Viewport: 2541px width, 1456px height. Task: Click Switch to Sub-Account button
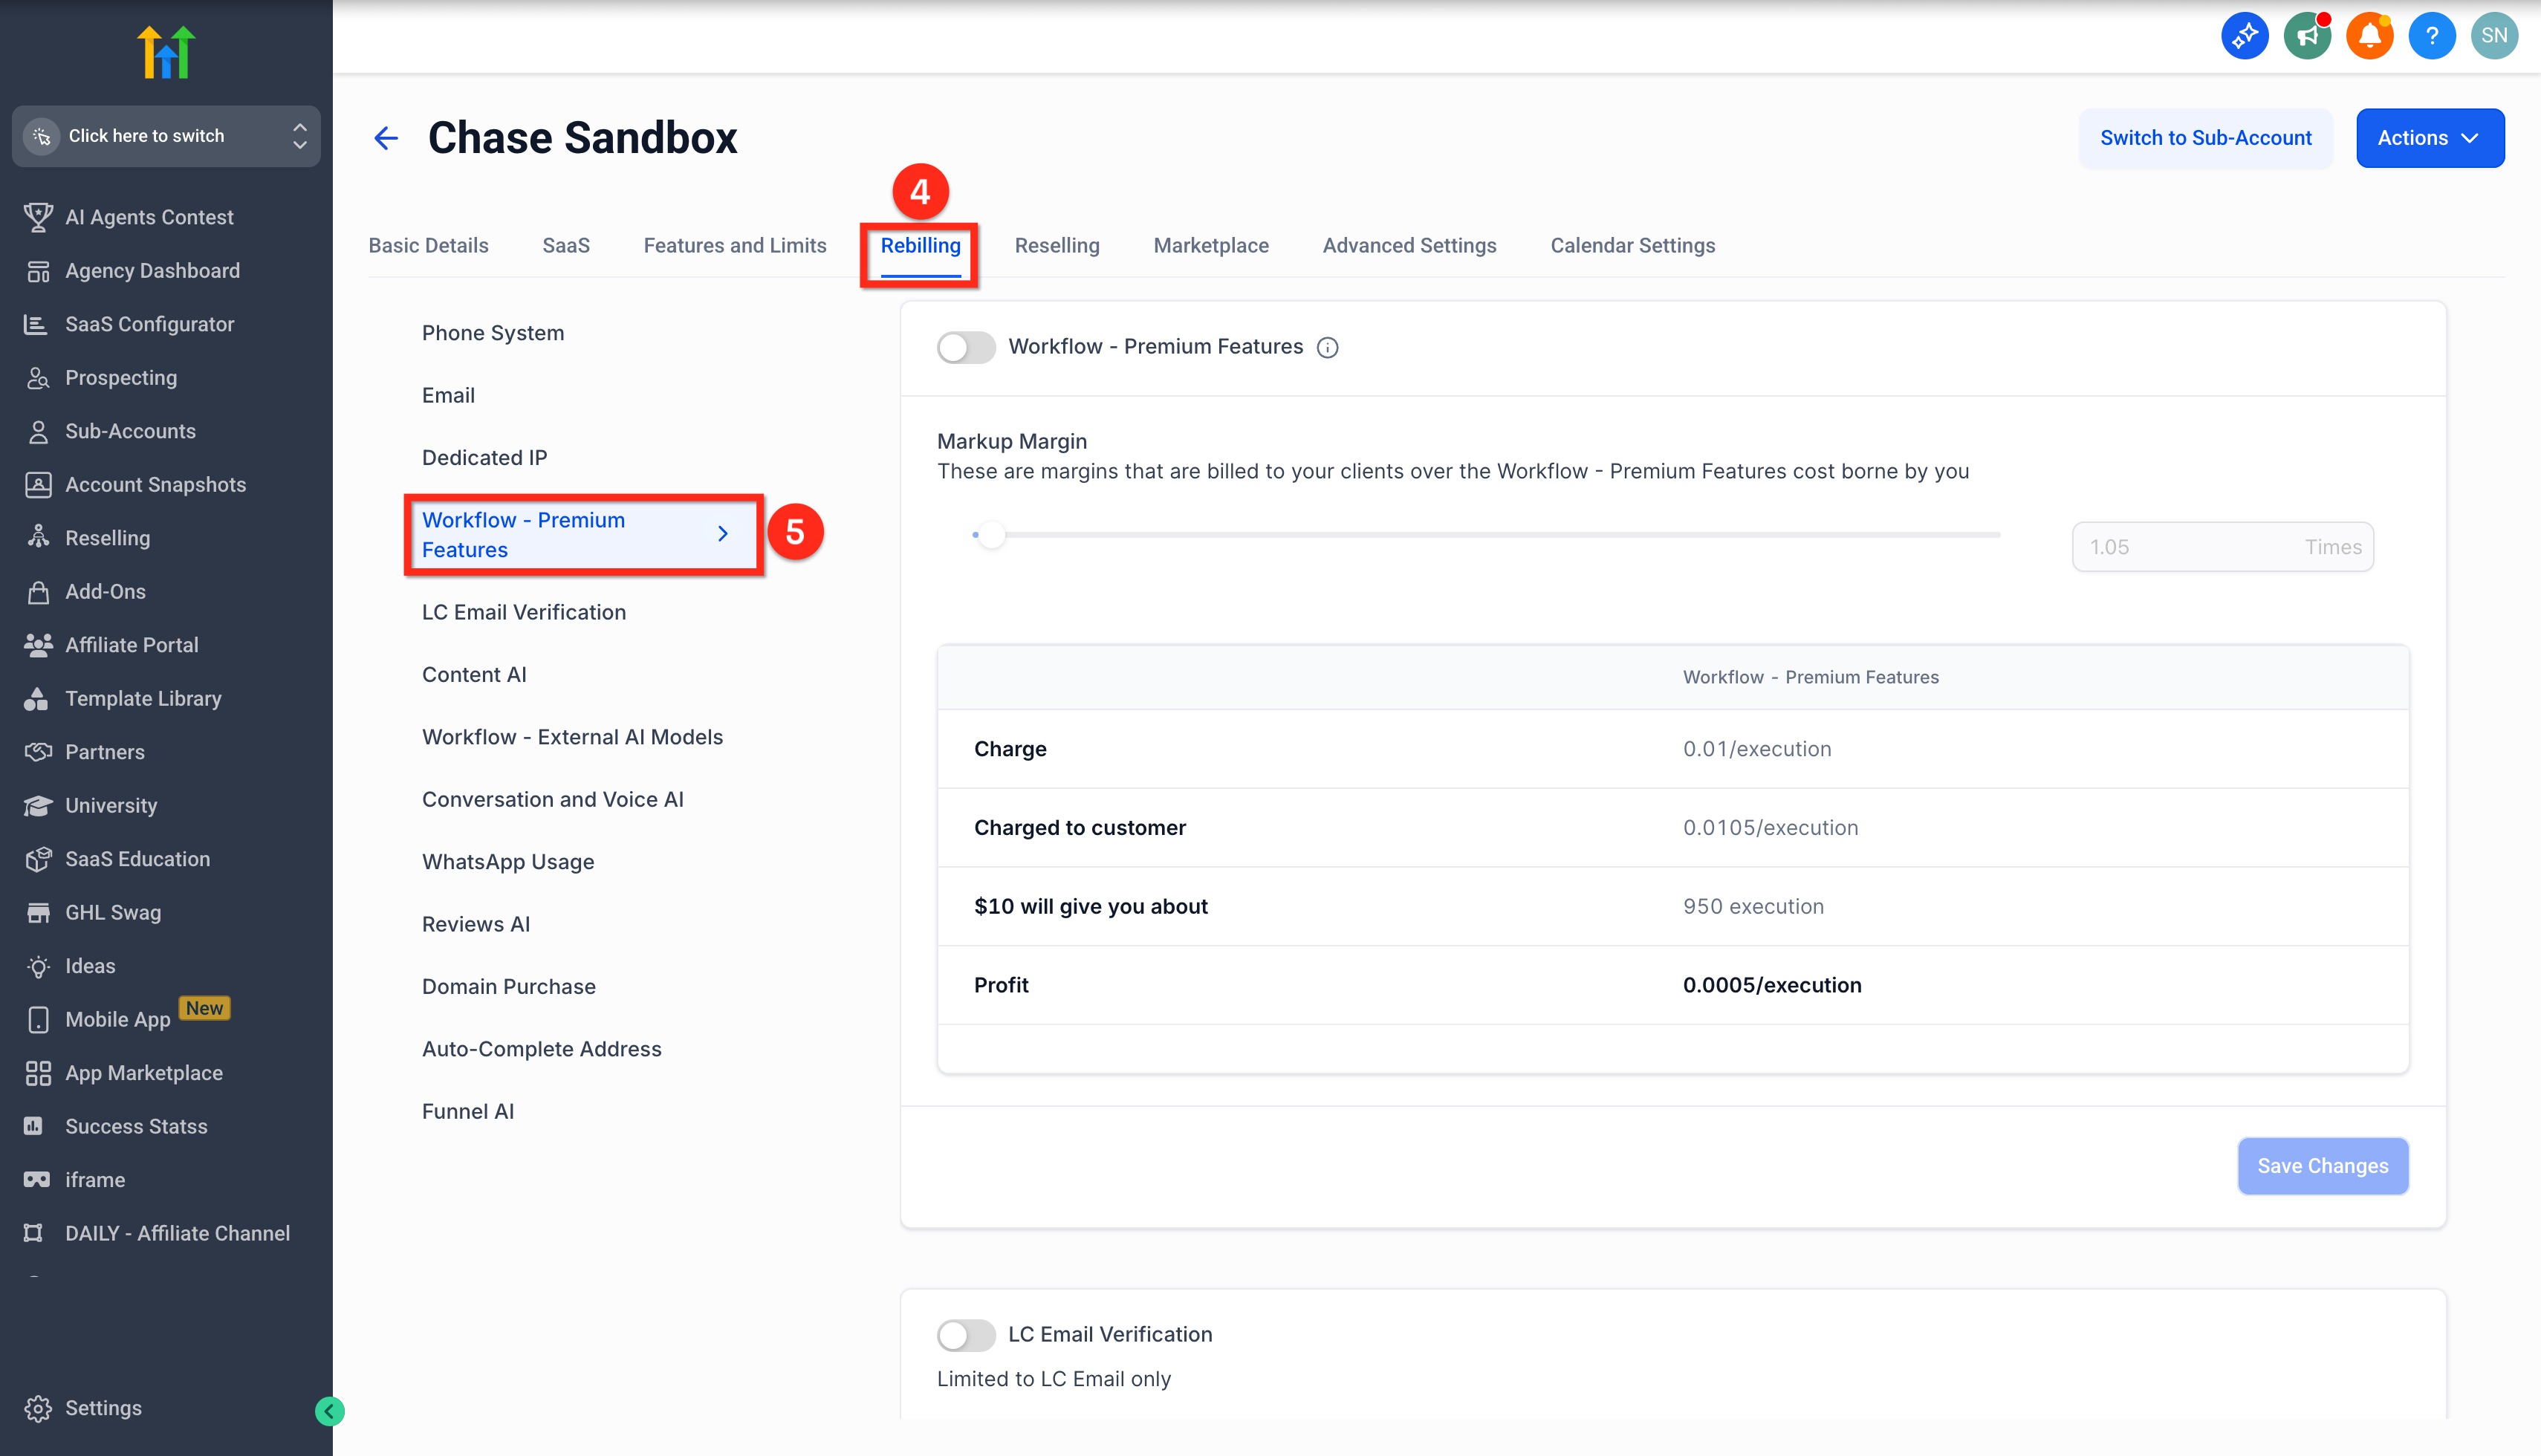click(2205, 138)
